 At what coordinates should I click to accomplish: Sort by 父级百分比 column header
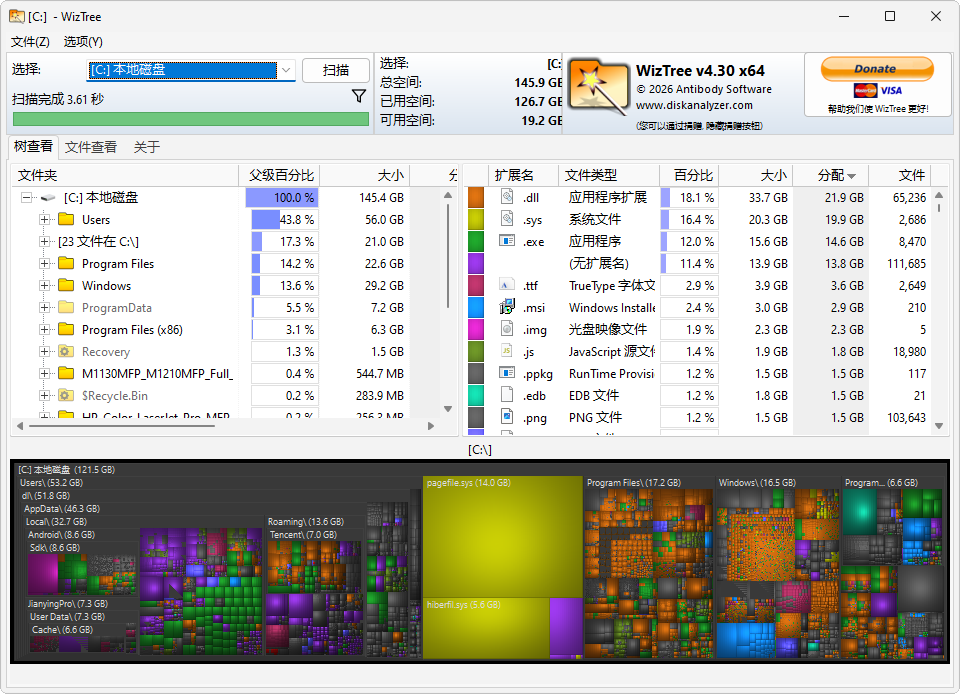coord(281,176)
